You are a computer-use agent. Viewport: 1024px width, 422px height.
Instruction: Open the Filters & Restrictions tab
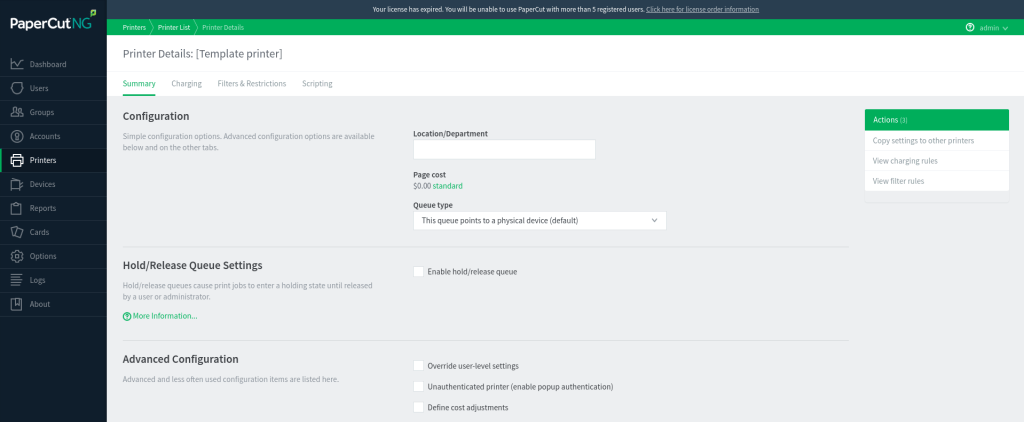point(251,84)
